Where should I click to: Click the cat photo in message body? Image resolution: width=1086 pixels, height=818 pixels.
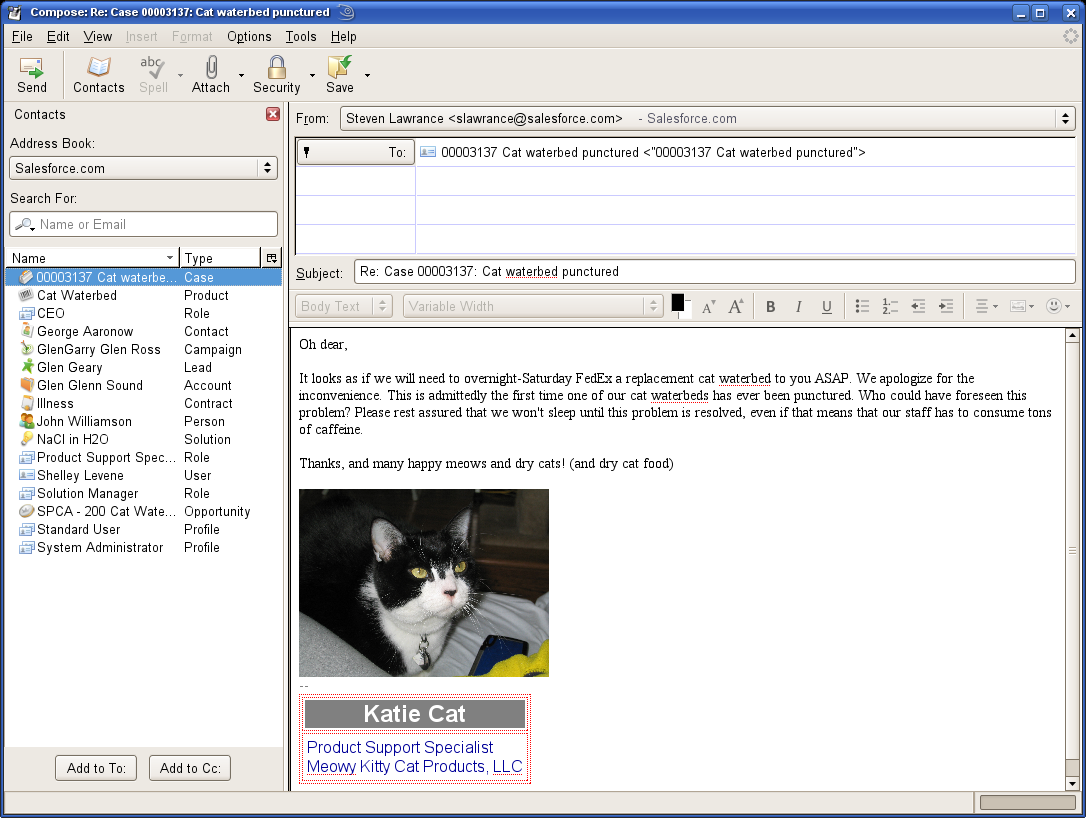pos(424,583)
